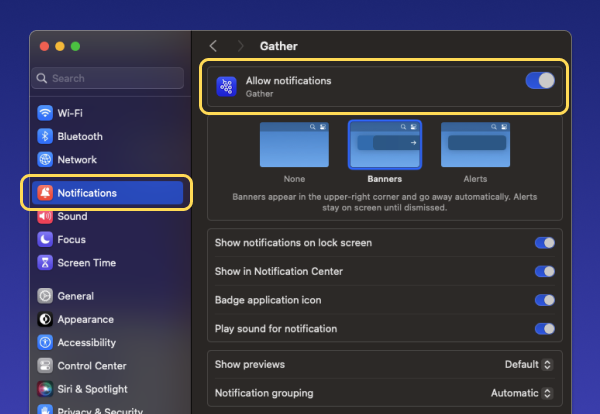Click the Appearance icon in sidebar
The width and height of the screenshot is (600, 414).
coord(45,319)
